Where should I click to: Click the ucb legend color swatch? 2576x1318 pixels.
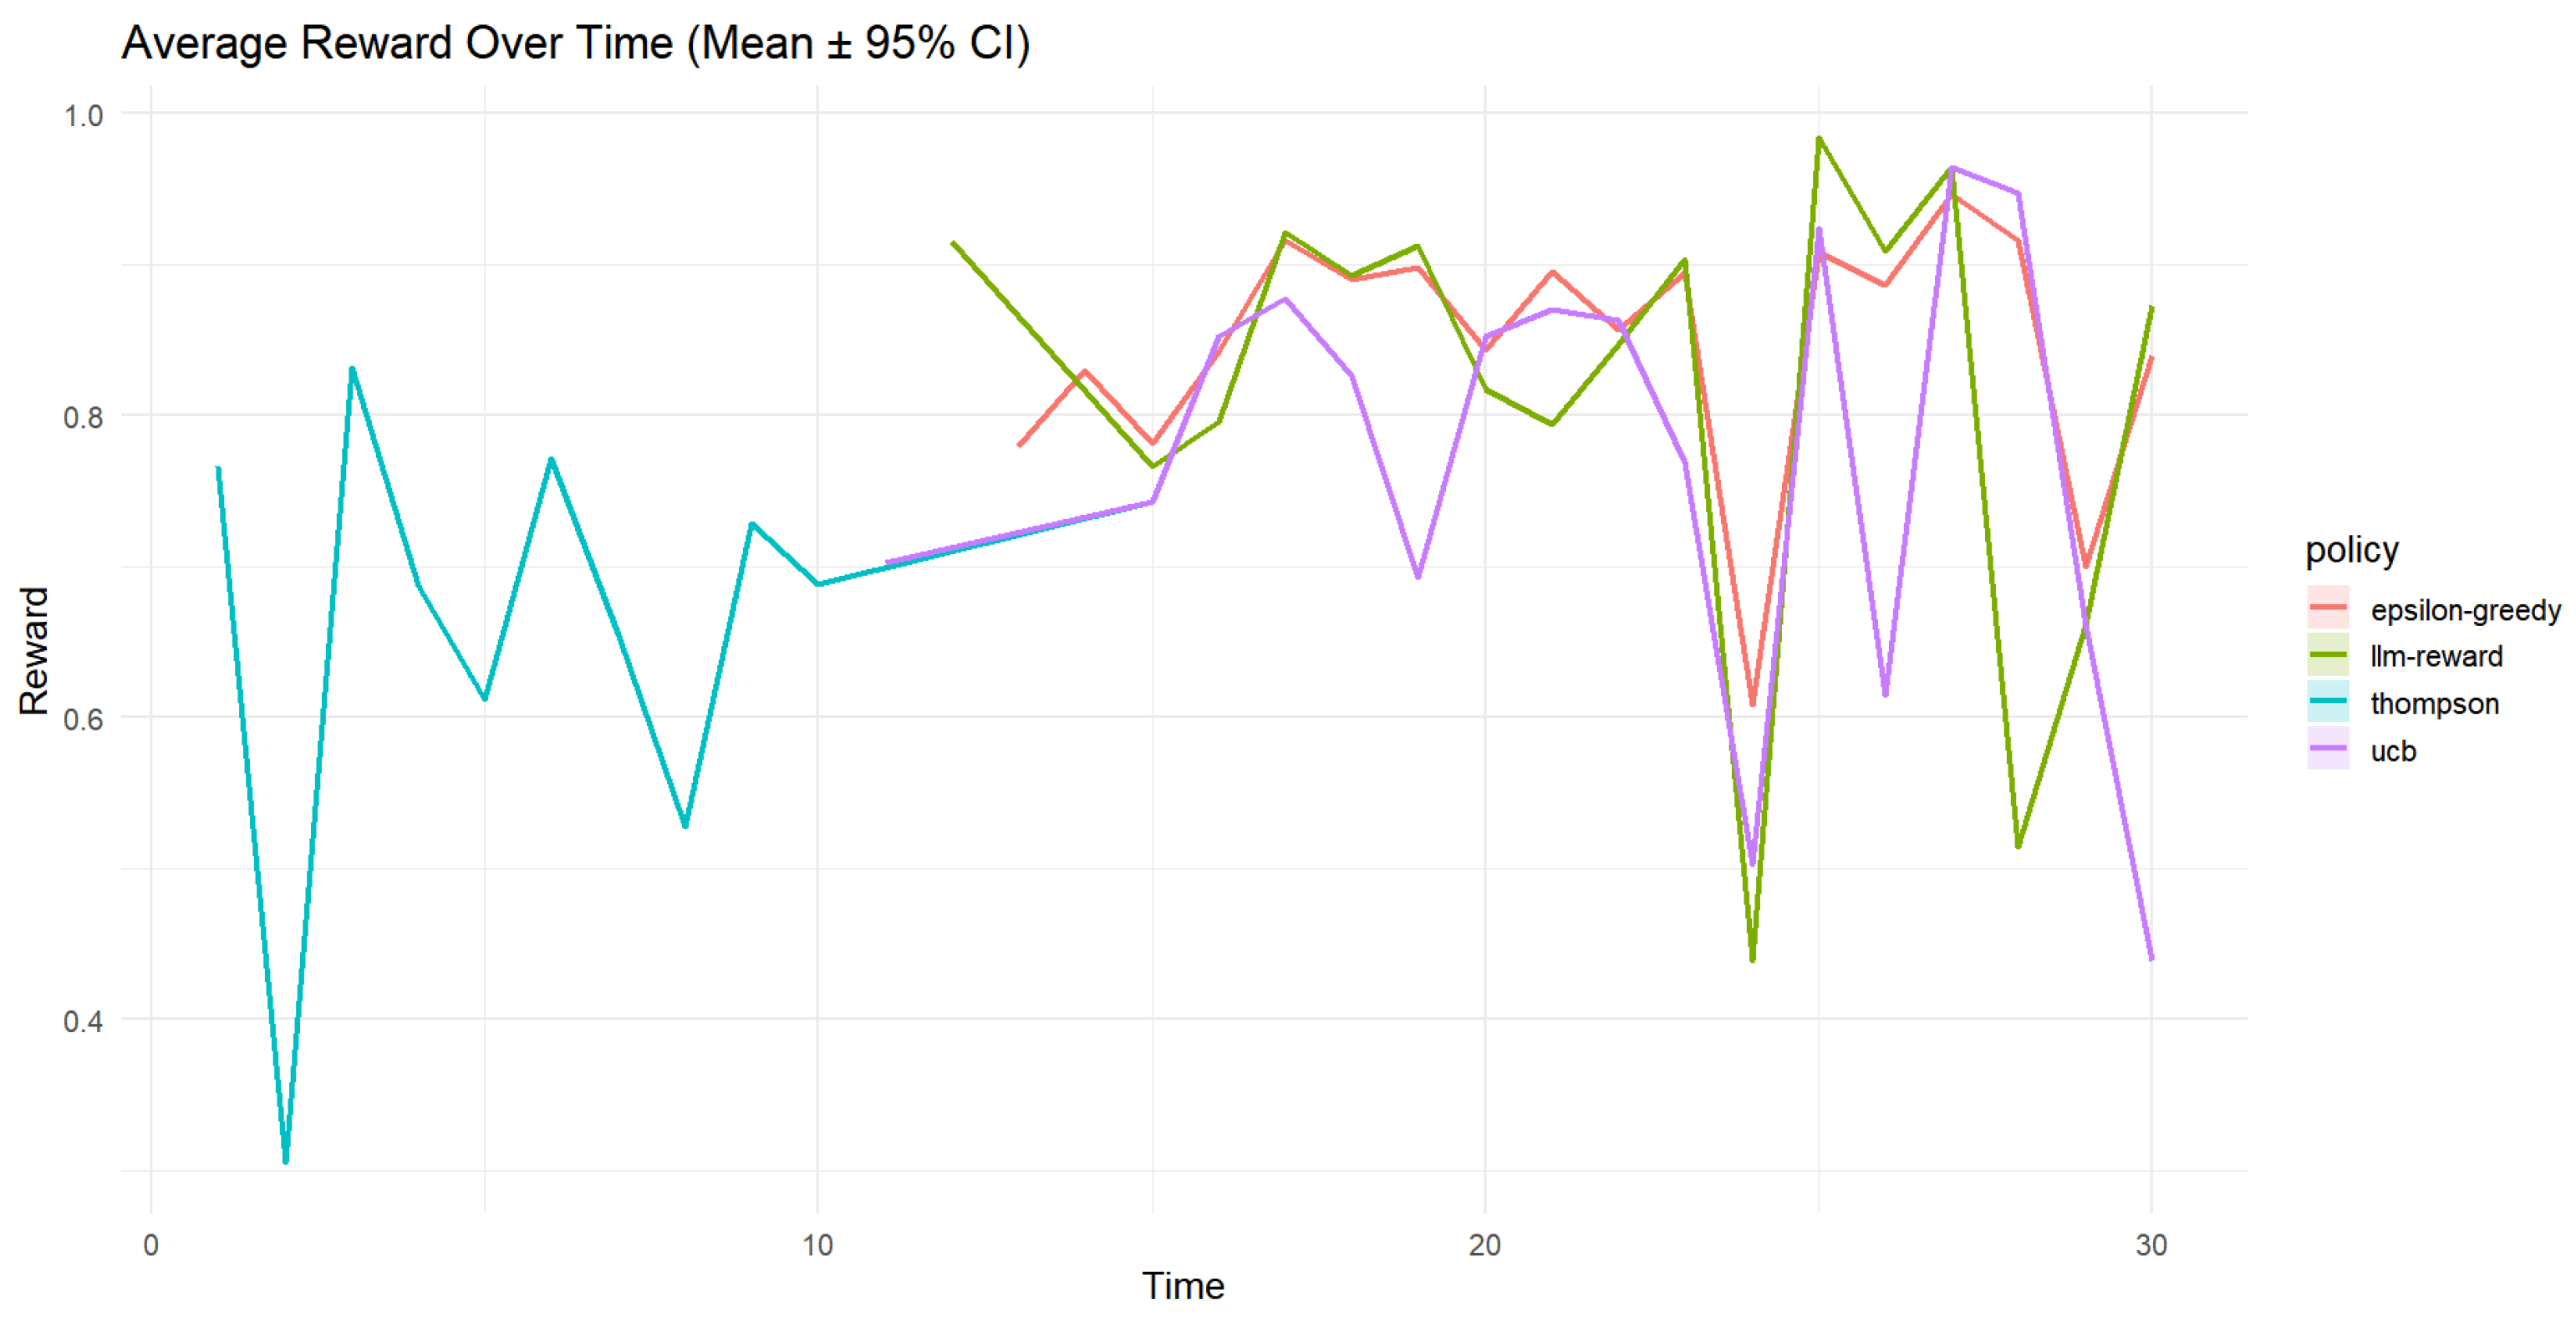pos(2327,749)
